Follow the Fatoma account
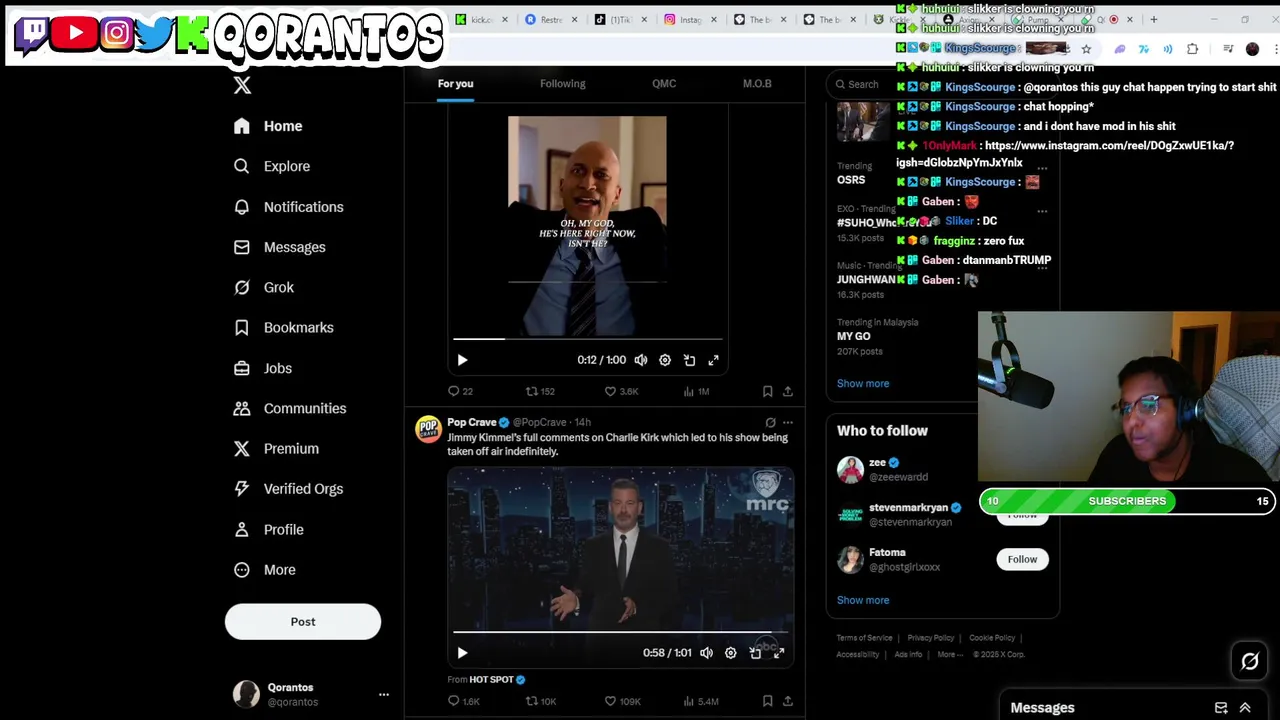Screen dimensions: 1280x720 pyautogui.click(x=1022, y=559)
